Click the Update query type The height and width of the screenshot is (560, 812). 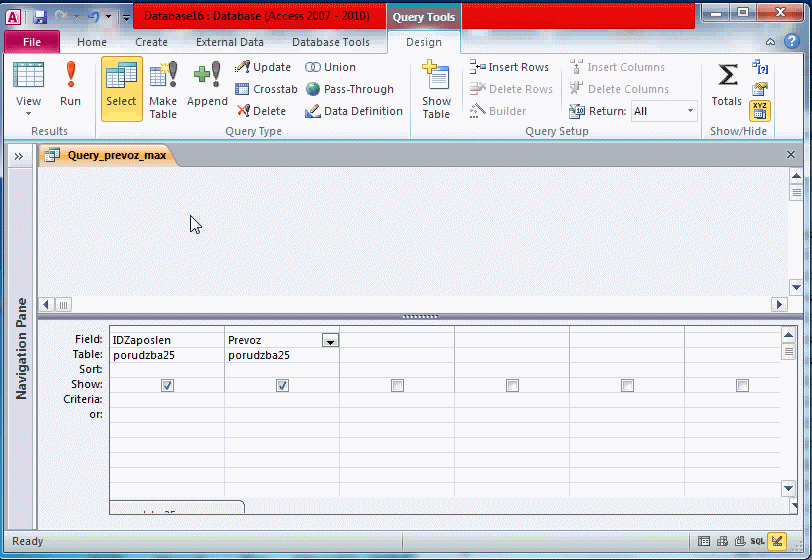click(x=263, y=67)
